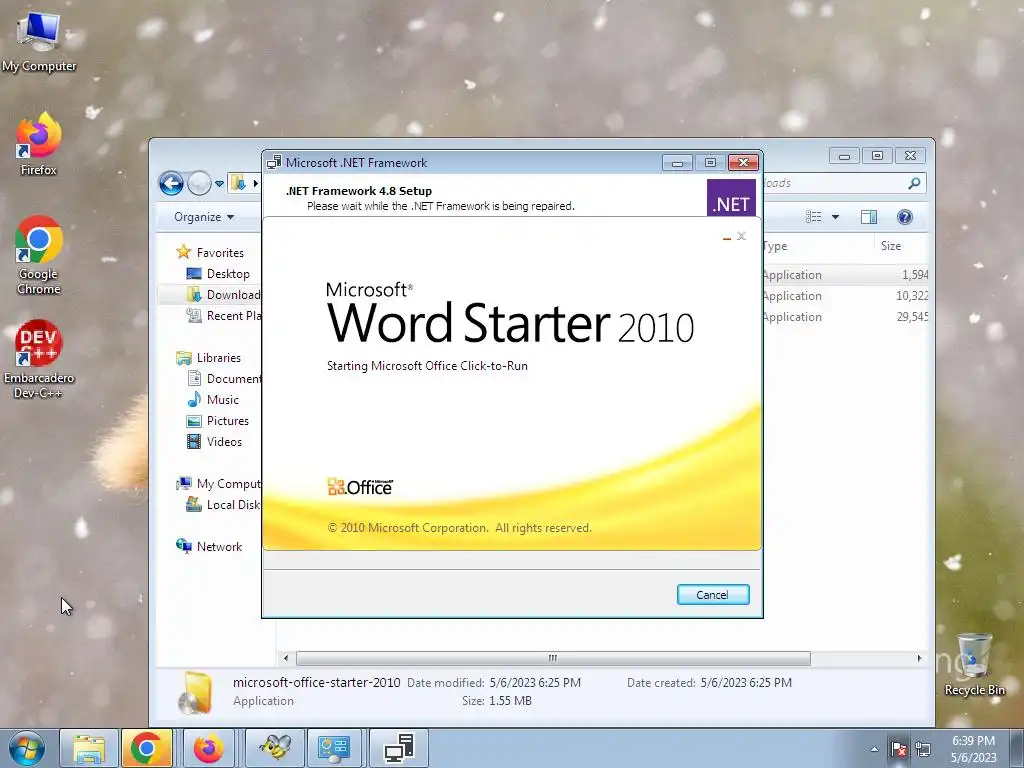Open Local Disk in navigation pane

pos(223,504)
